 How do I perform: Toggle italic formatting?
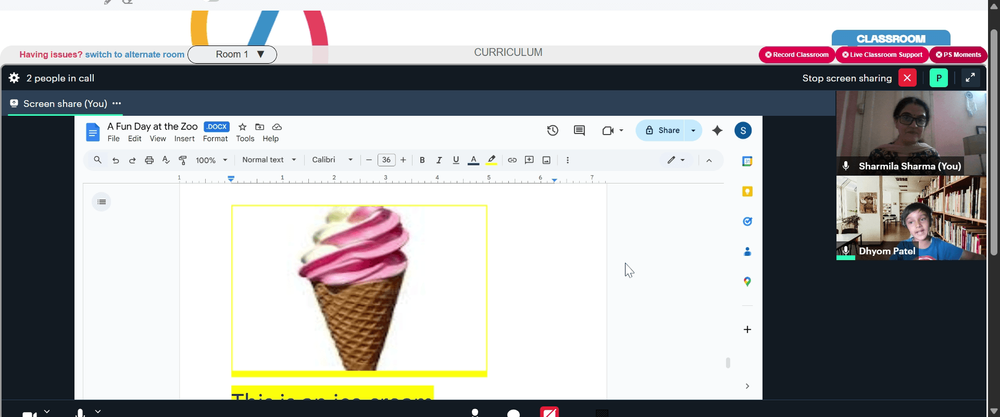[439, 160]
